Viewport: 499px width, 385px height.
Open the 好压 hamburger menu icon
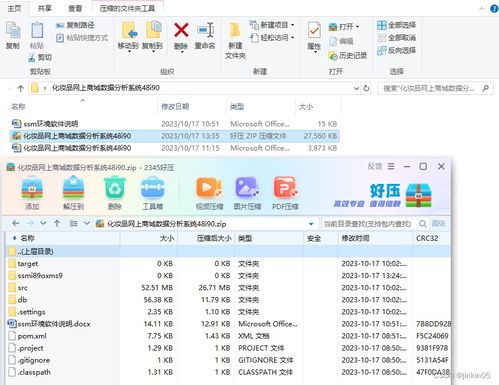coord(391,166)
